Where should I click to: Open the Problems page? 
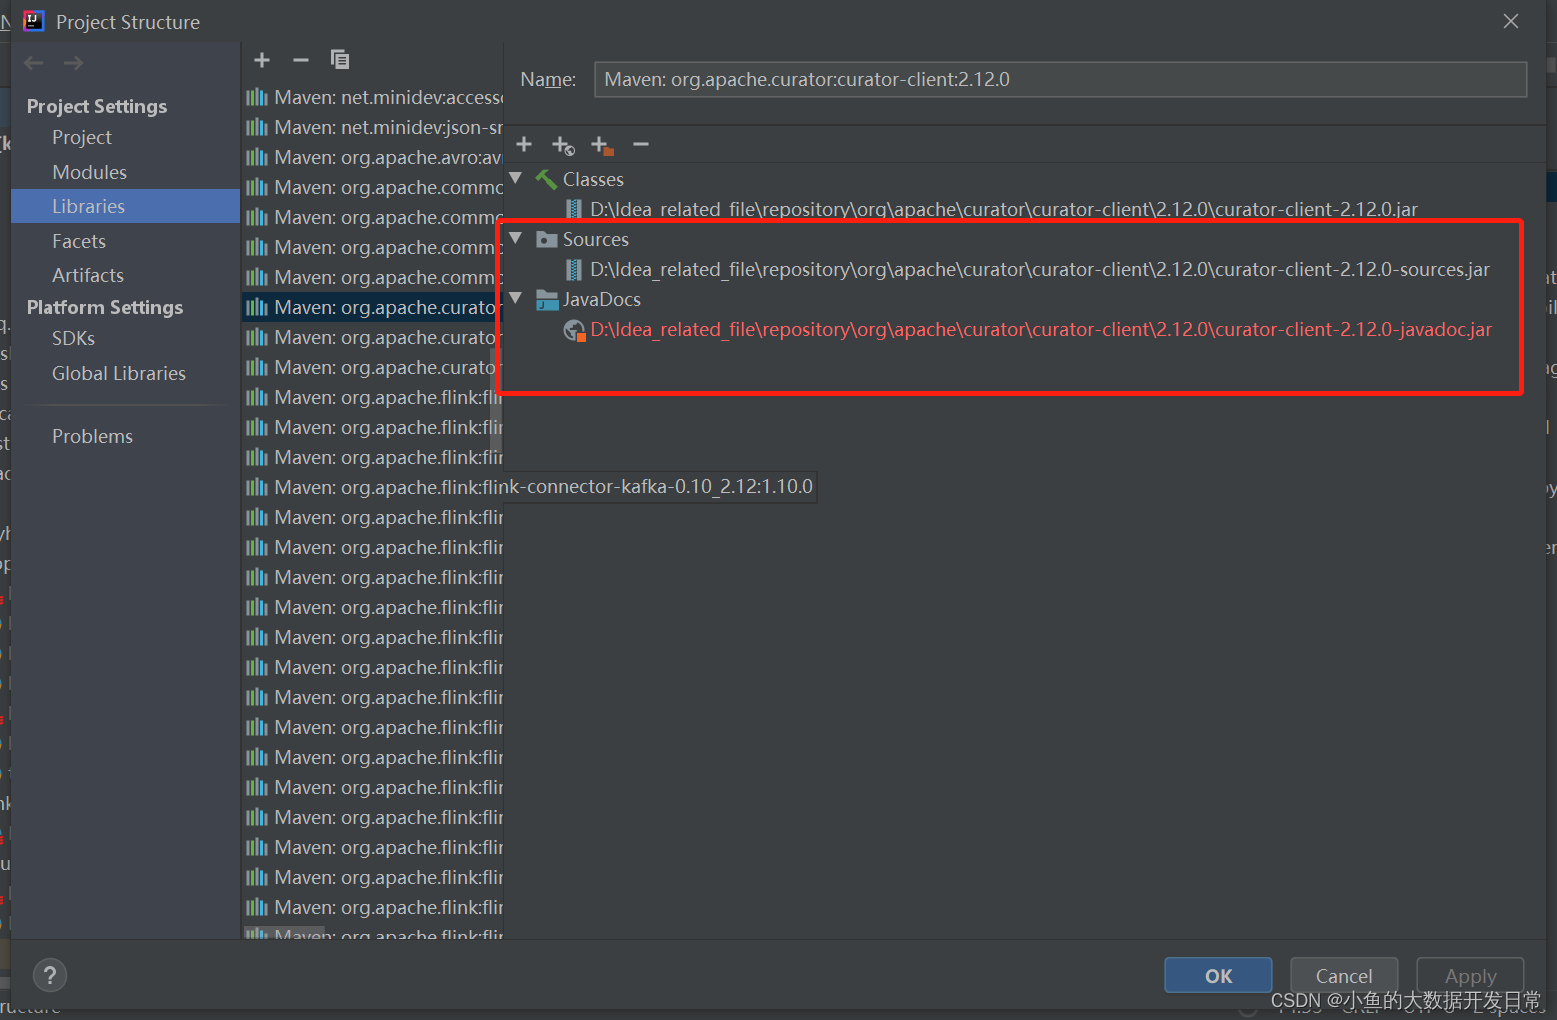coord(92,436)
